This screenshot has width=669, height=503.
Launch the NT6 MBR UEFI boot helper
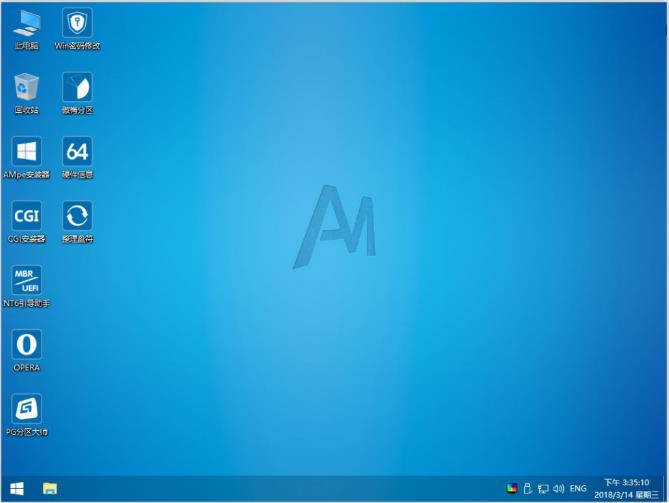coord(26,287)
